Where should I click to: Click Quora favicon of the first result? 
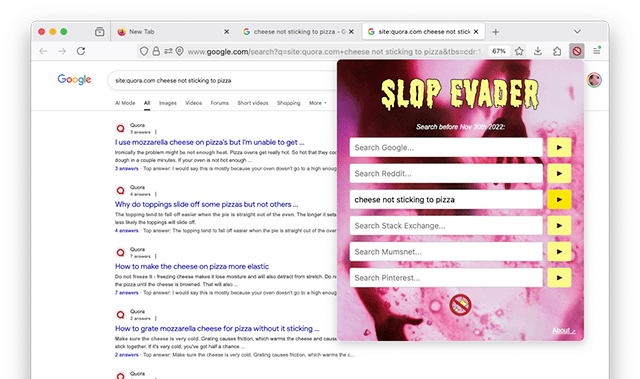point(120,129)
